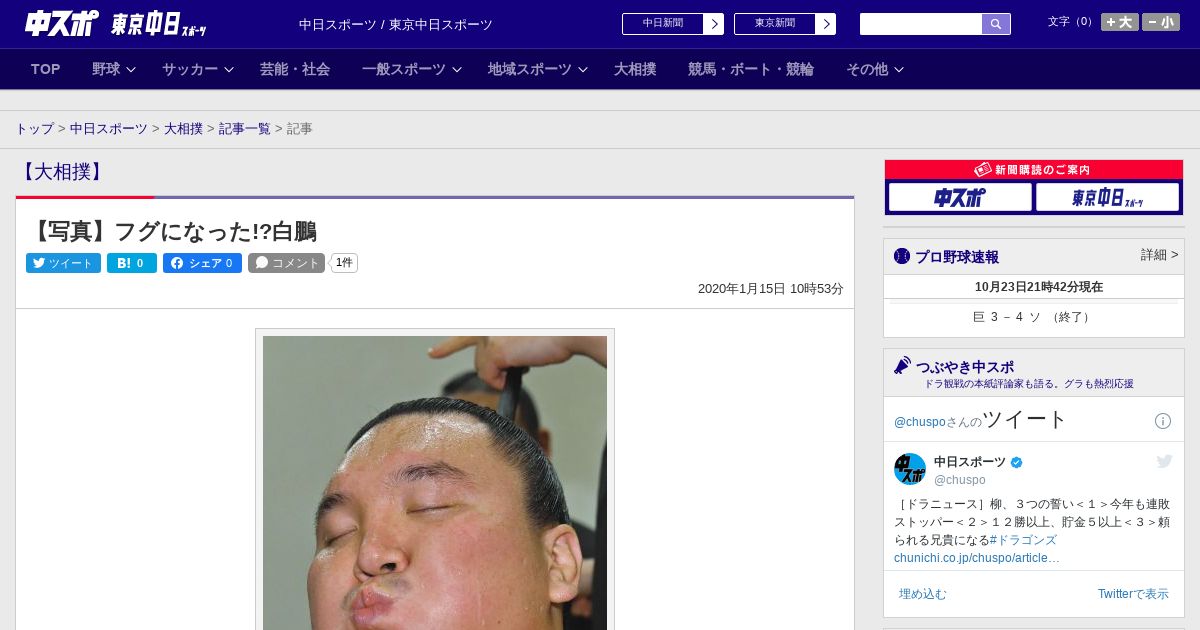The width and height of the screenshot is (1200, 630).
Task: Open the TOP menu item
Action: [46, 69]
